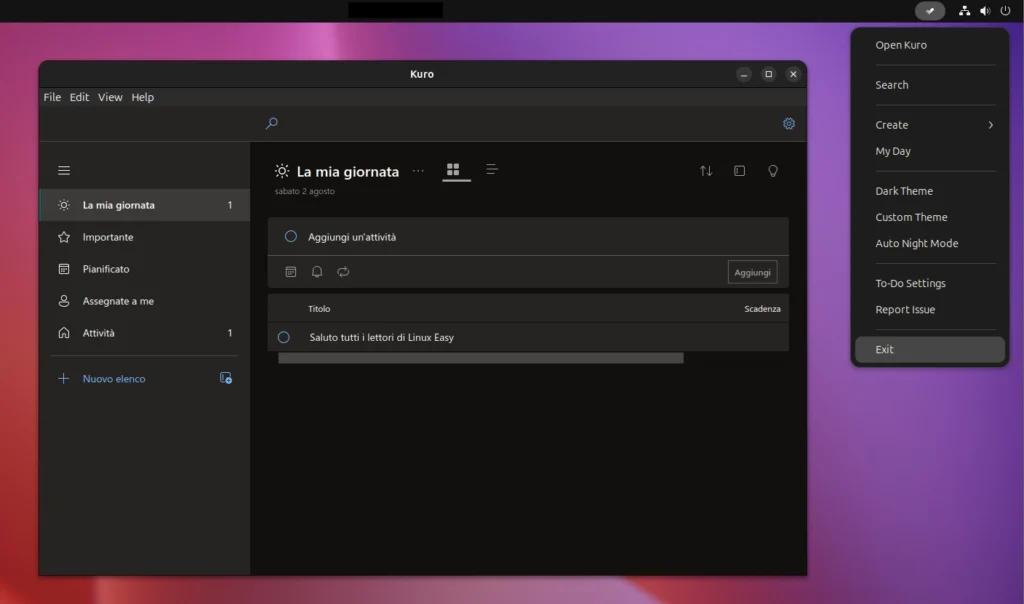Enable Dark Theme in tray menu

click(x=904, y=191)
